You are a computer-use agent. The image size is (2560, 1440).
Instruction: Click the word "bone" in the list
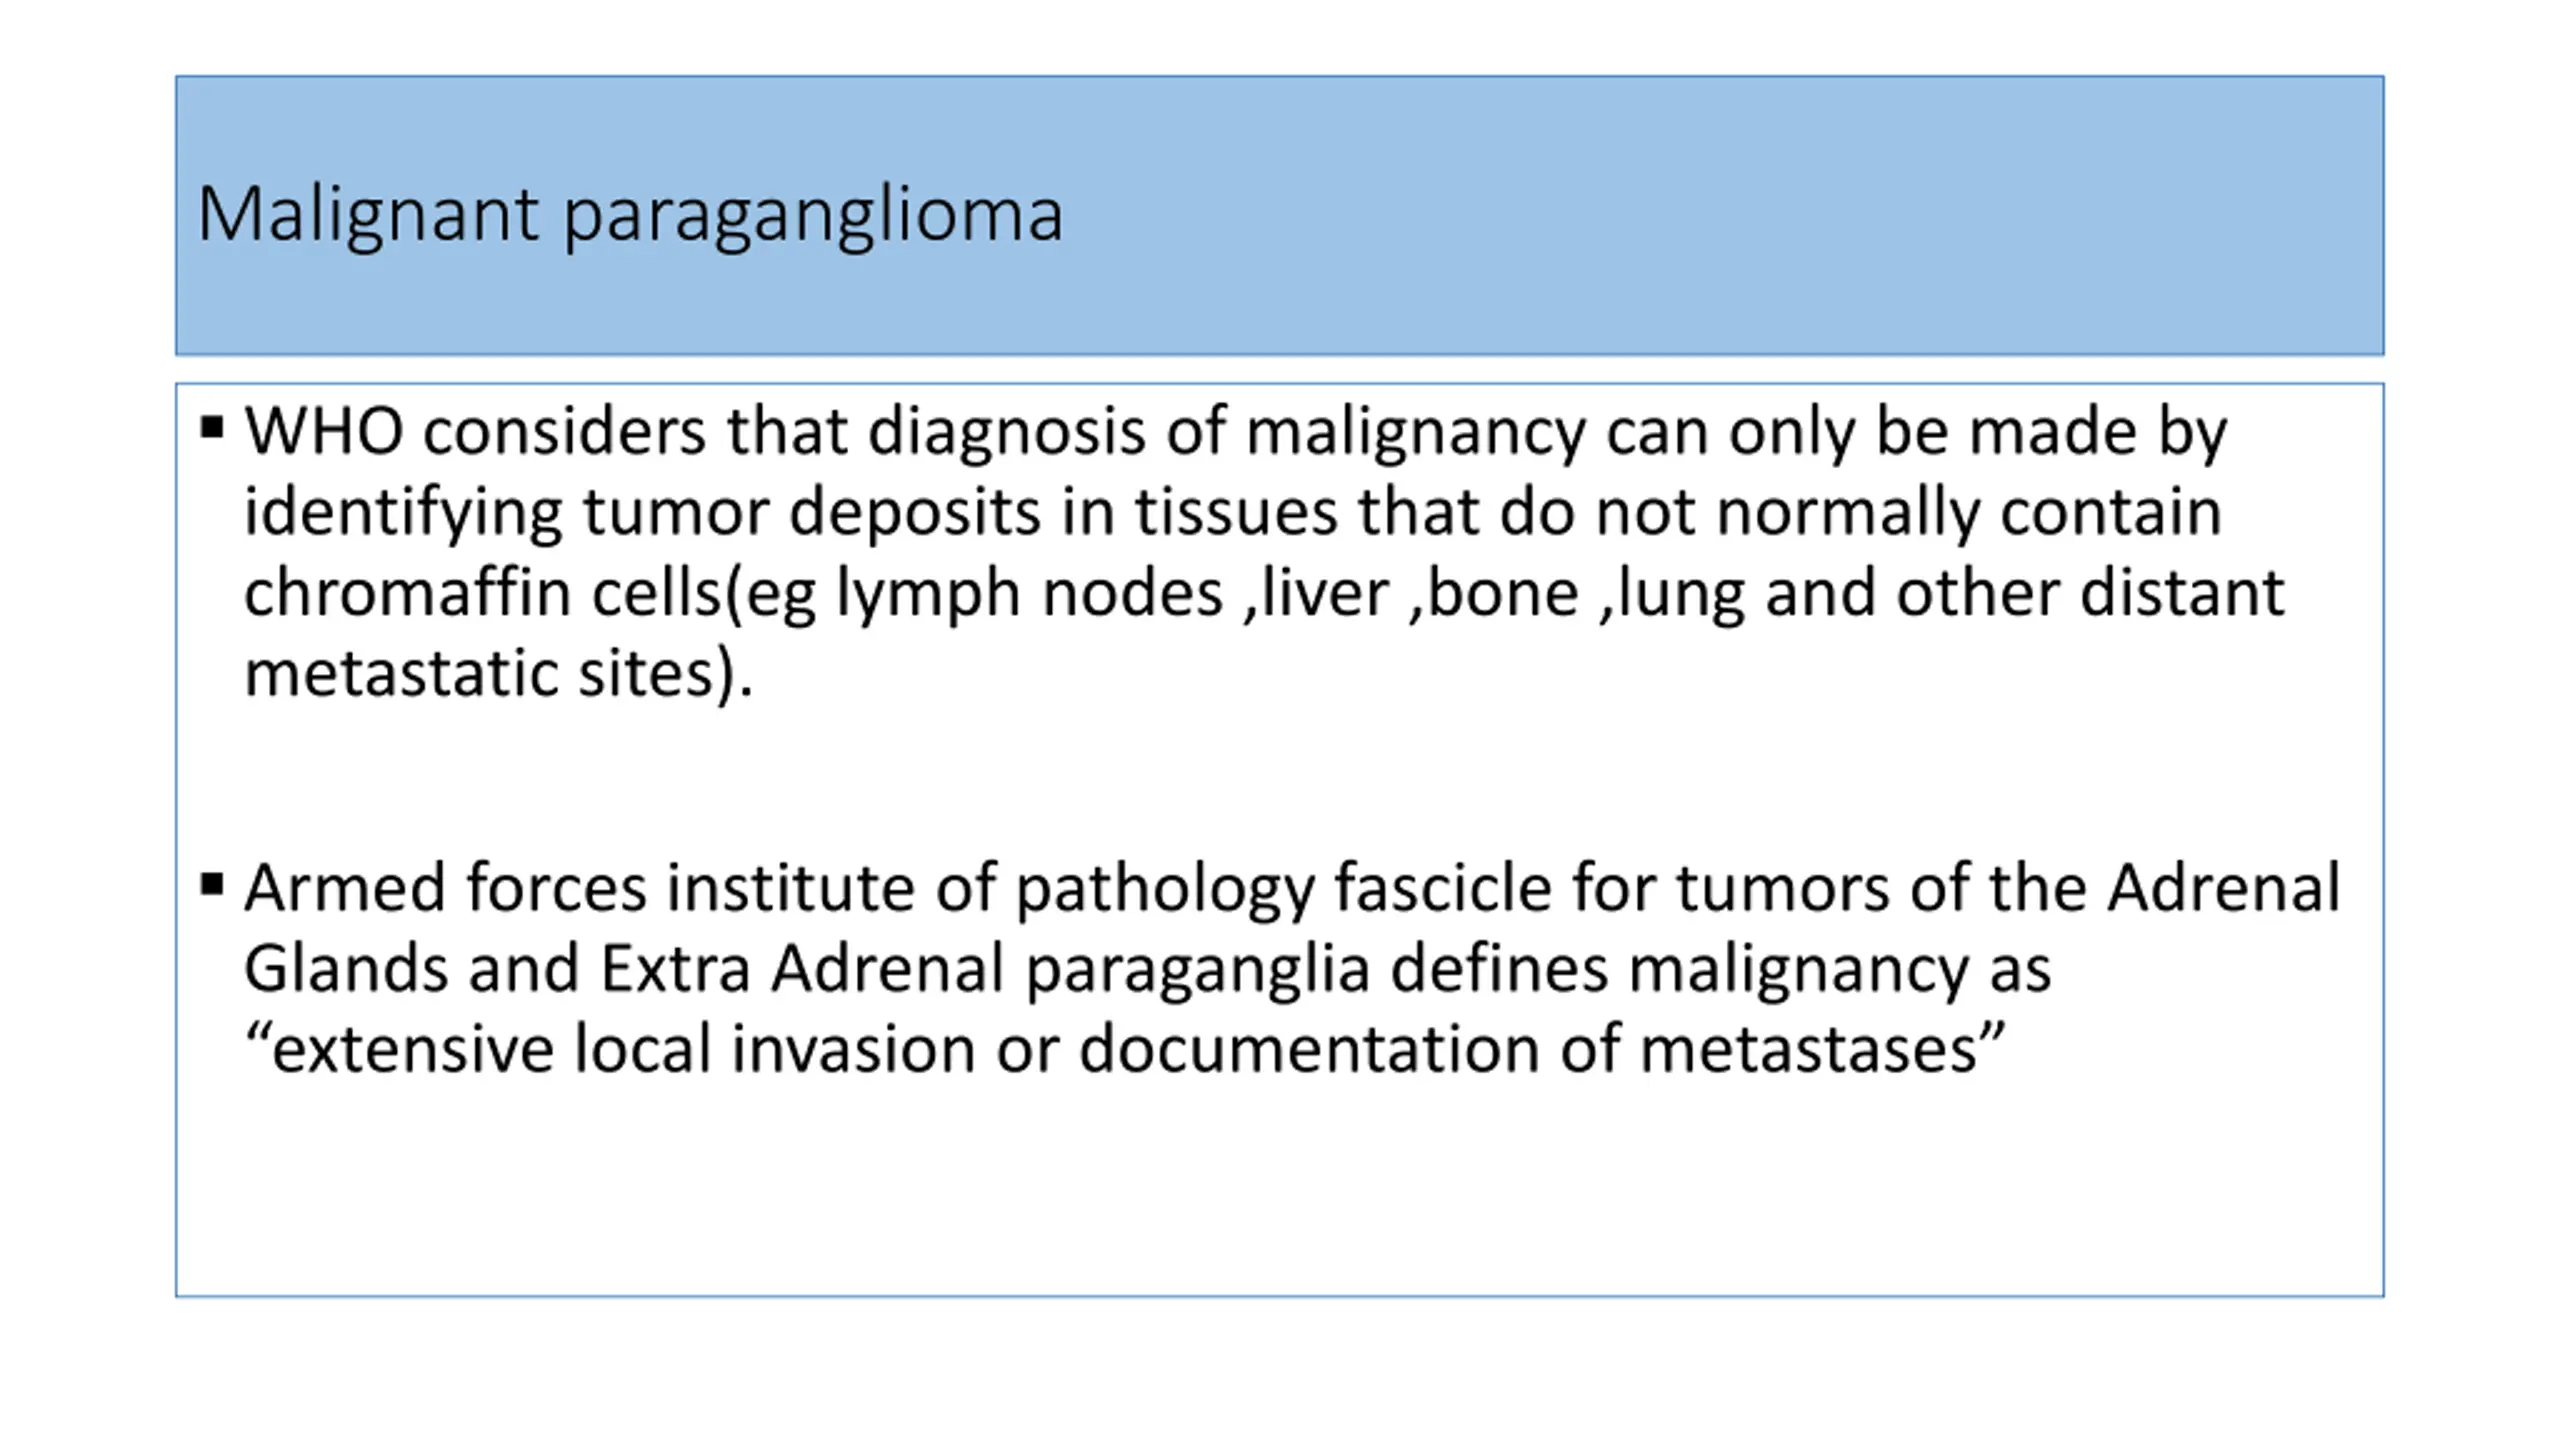point(1503,592)
